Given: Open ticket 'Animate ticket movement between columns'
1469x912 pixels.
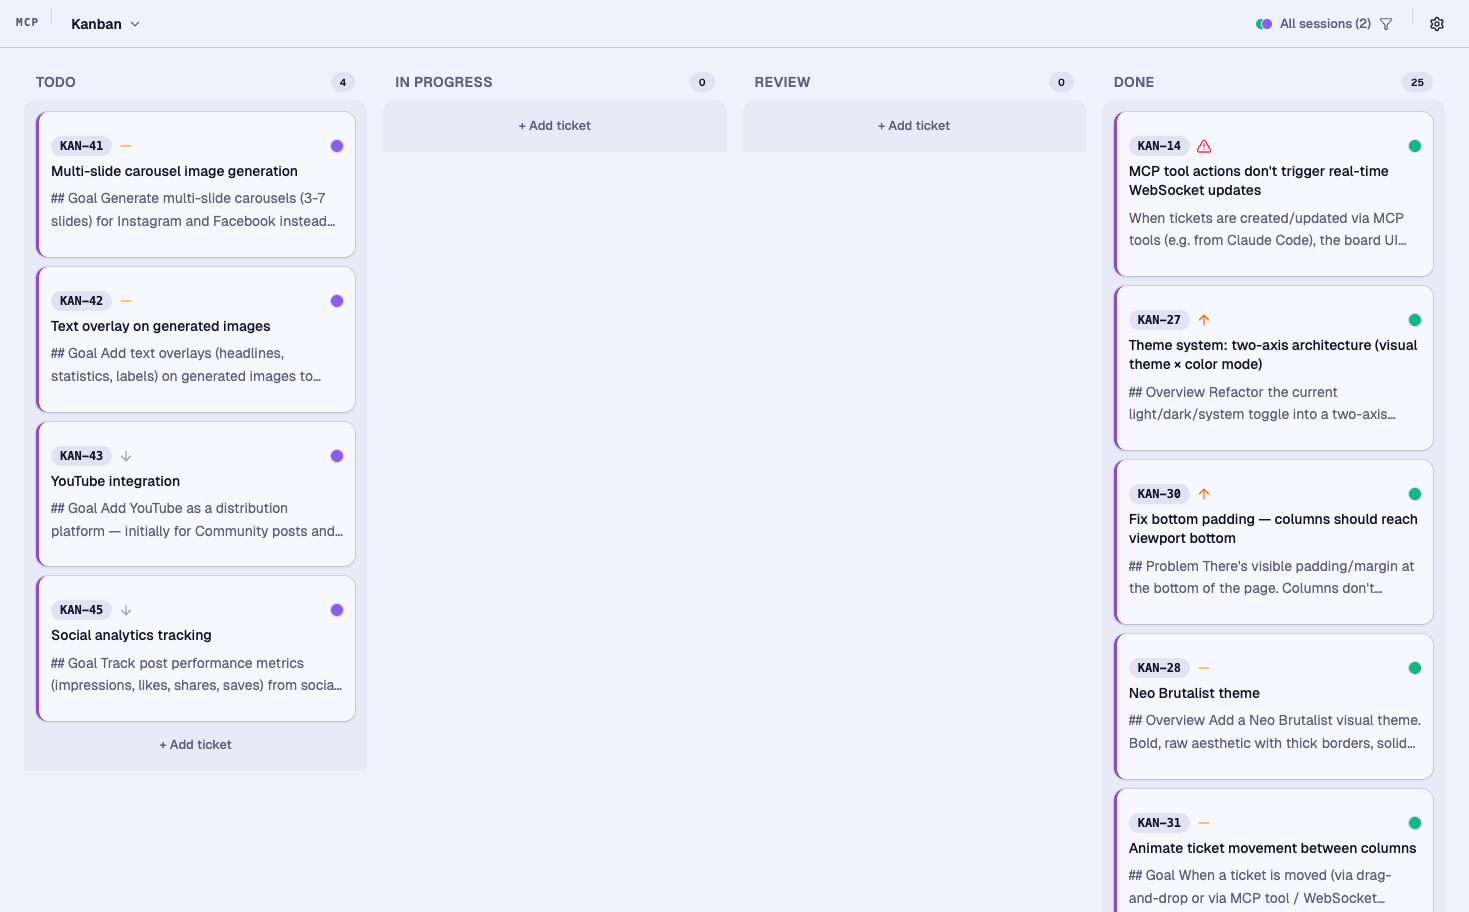Looking at the screenshot, I should [x=1272, y=848].
